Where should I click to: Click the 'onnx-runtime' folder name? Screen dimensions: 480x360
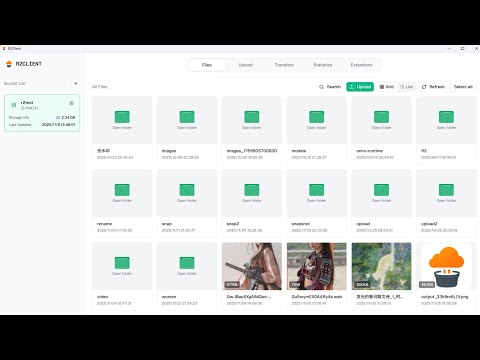coord(370,151)
